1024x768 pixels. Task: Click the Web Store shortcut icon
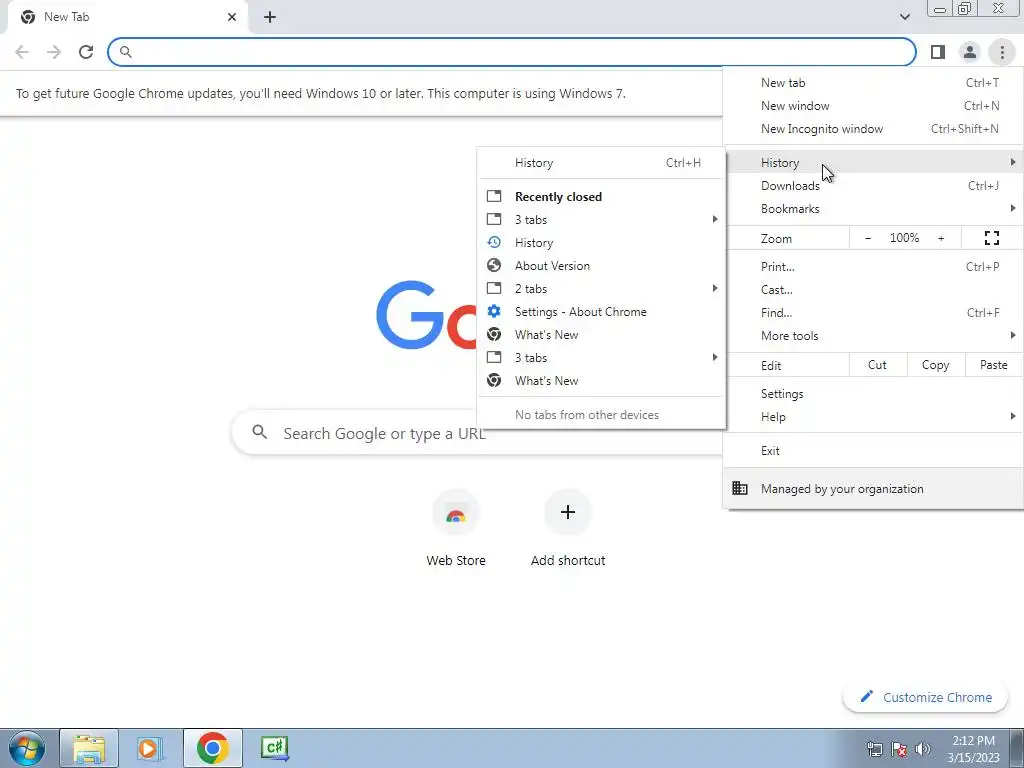[456, 513]
